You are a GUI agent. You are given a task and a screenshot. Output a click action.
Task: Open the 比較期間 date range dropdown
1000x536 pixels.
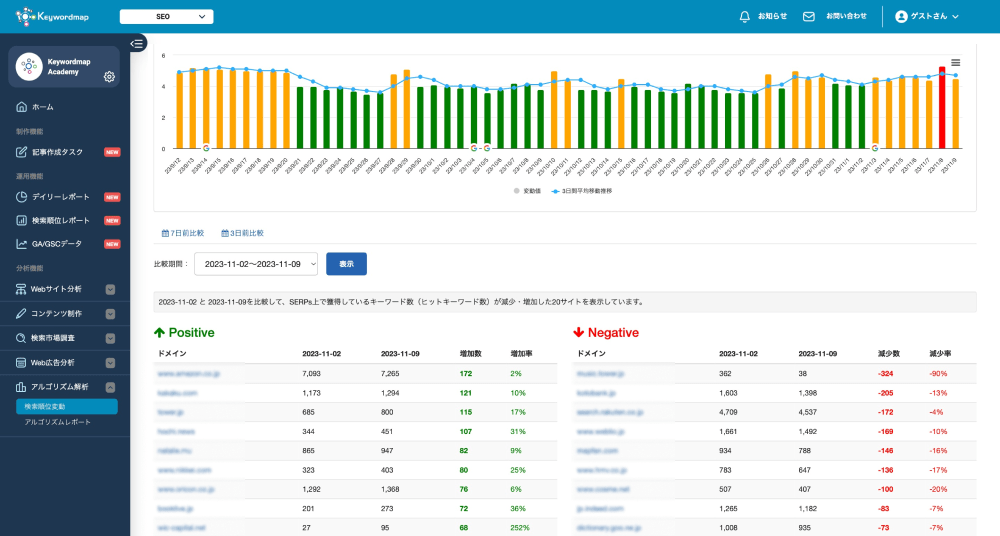[x=255, y=264]
